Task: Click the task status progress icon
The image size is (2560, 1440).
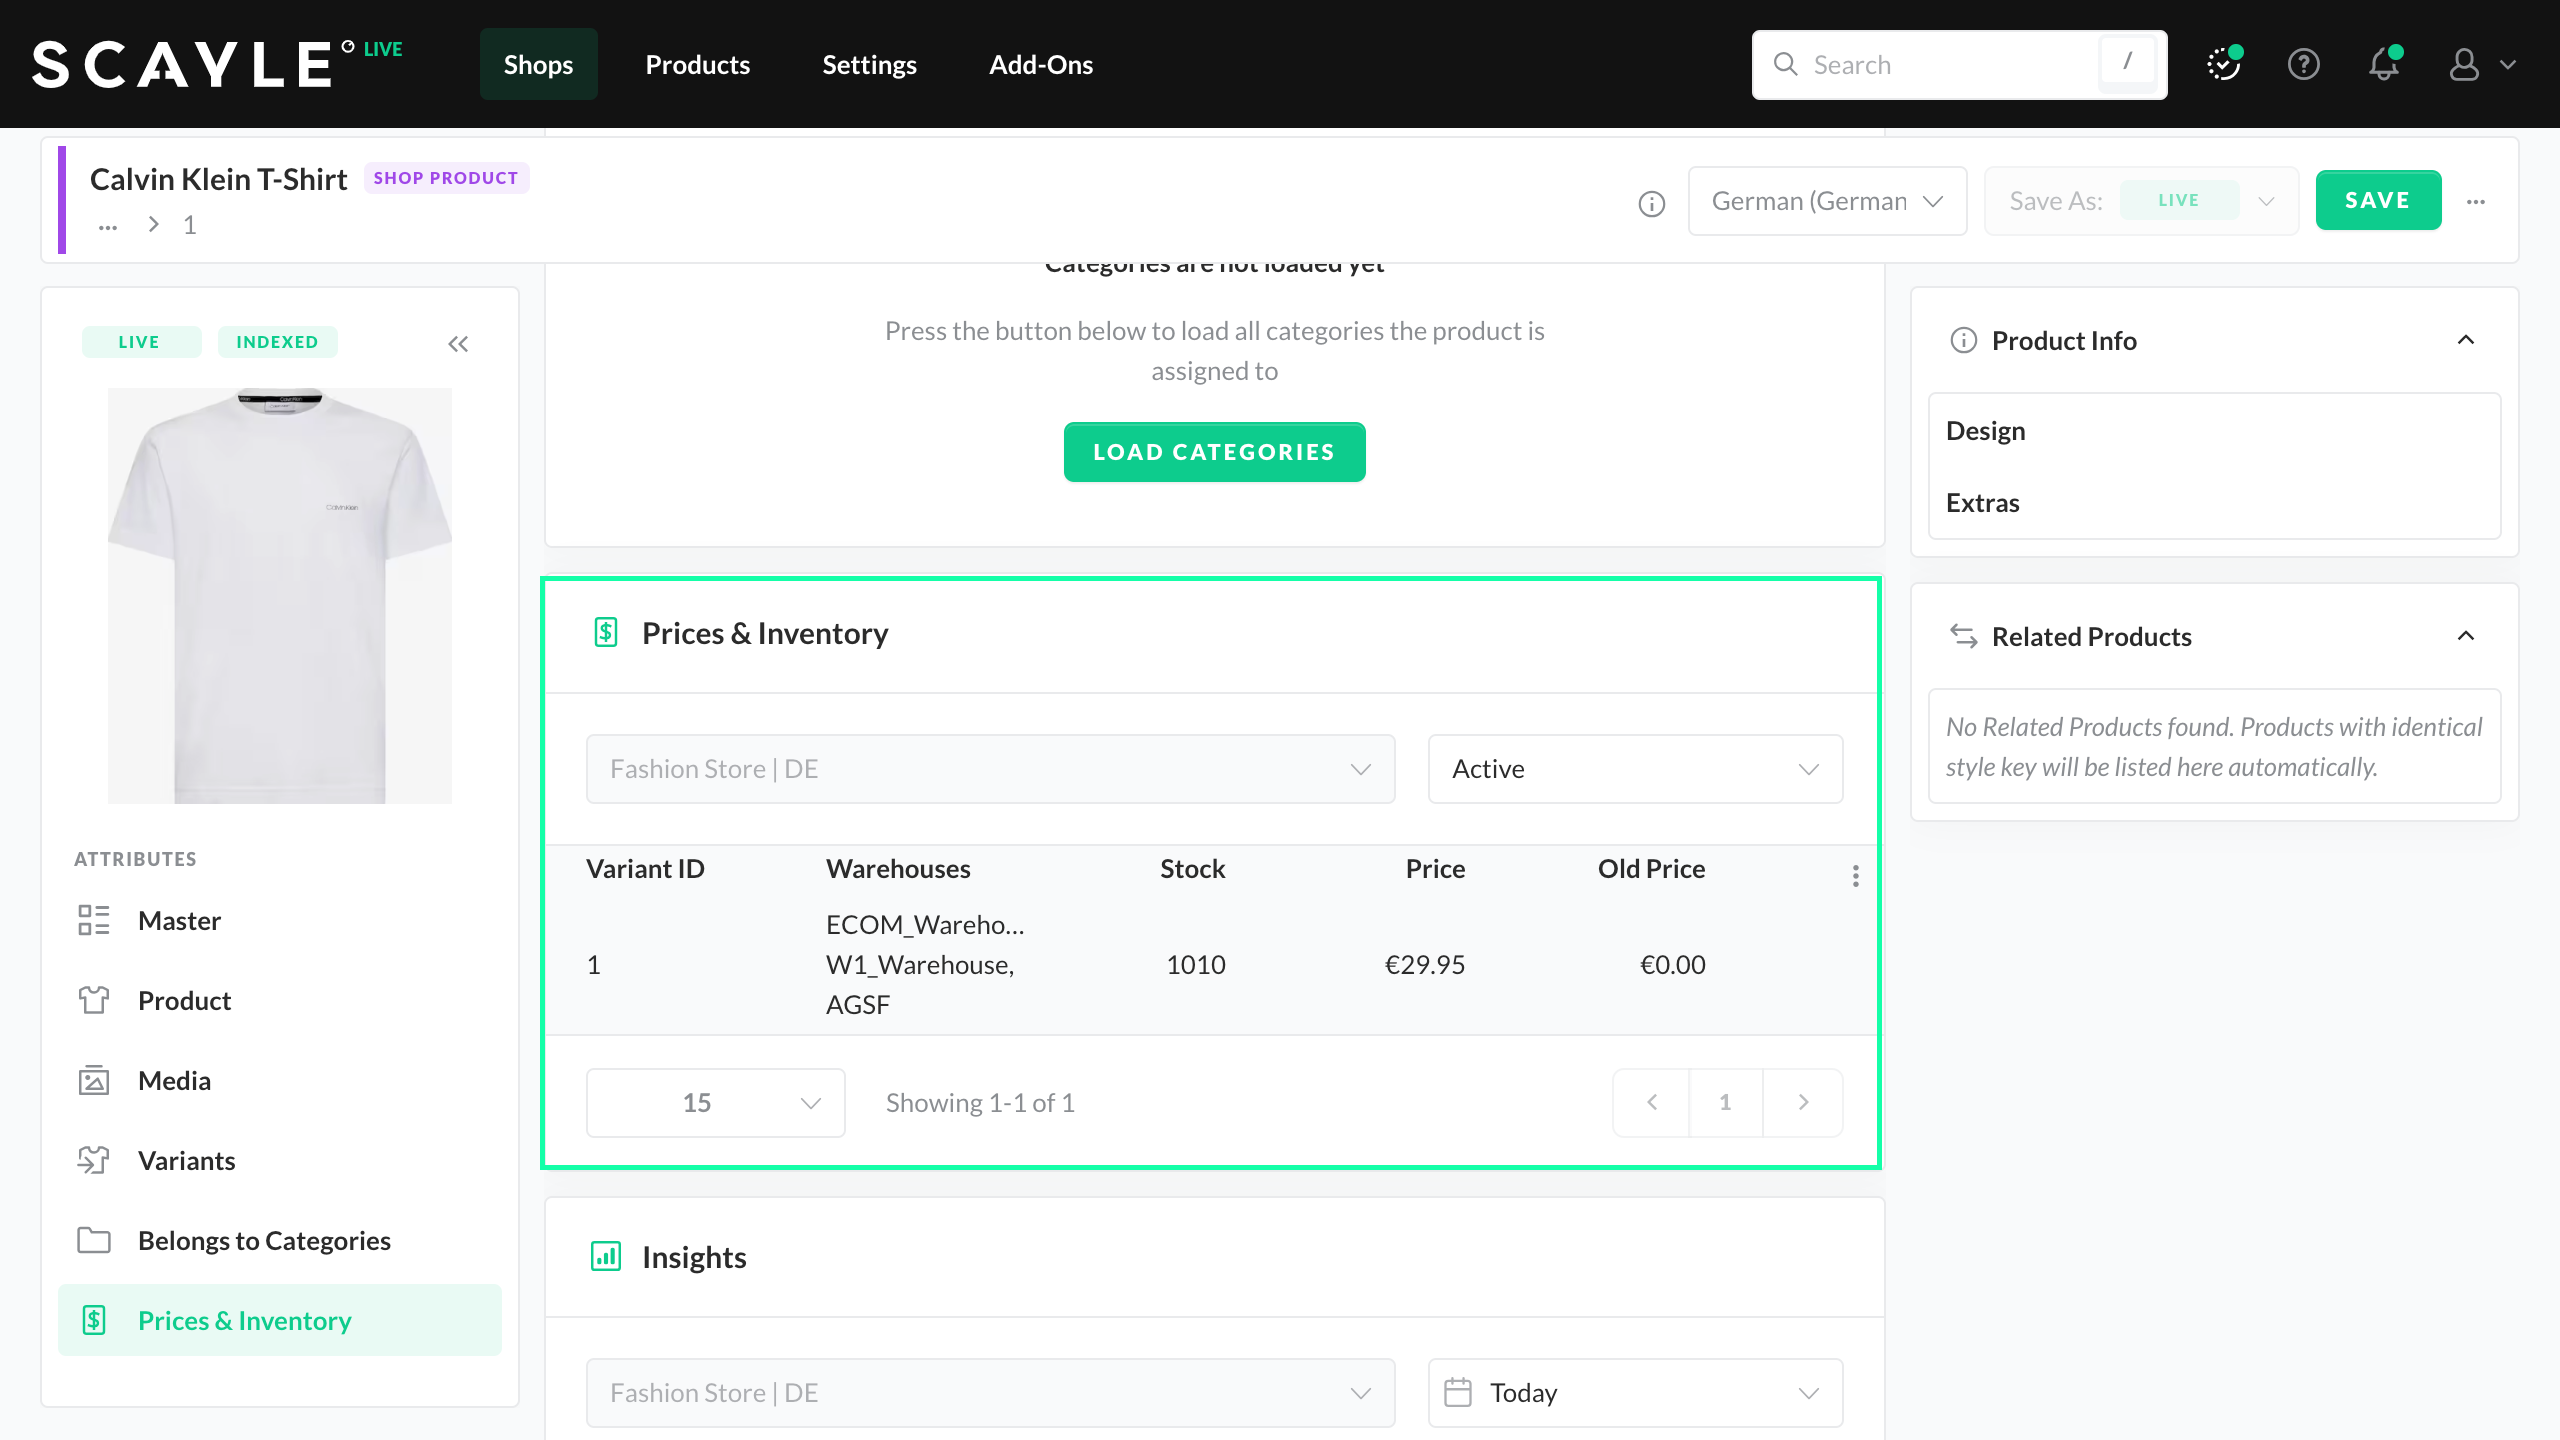Action: point(2224,65)
